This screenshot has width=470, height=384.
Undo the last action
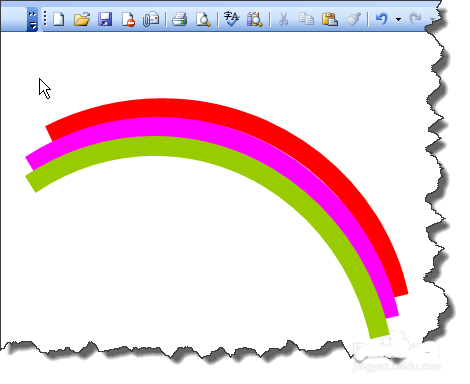382,19
